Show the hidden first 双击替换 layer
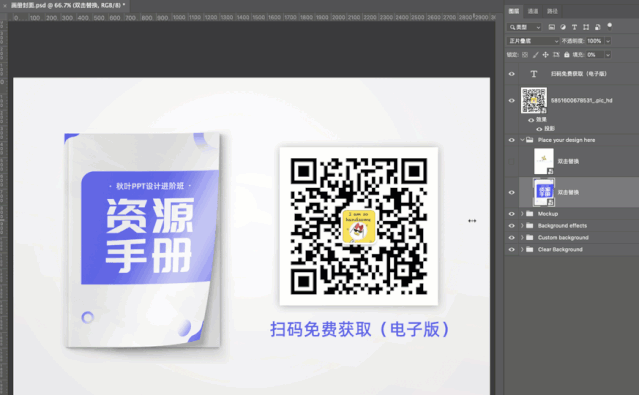This screenshot has height=395, width=639. (511, 161)
